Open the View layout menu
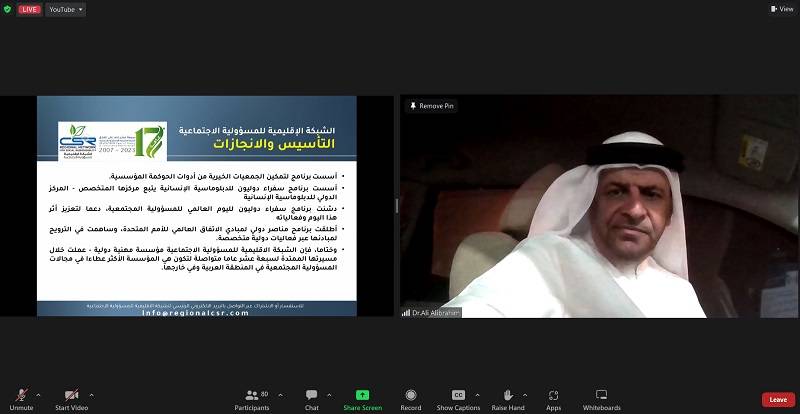The image size is (800, 414). [x=781, y=9]
